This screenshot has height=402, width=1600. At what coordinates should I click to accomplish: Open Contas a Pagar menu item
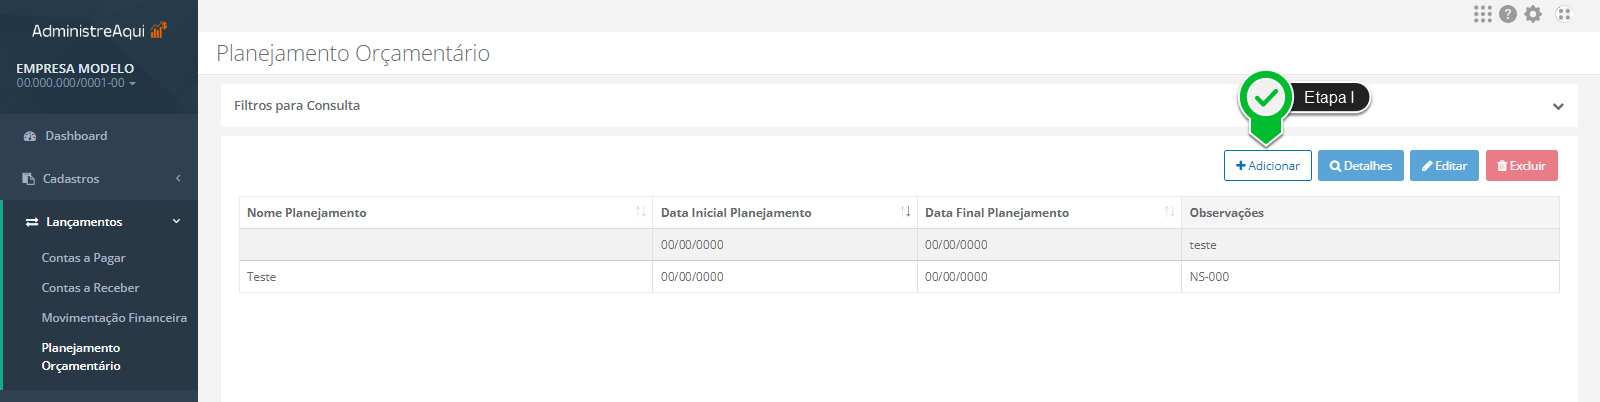coord(83,258)
